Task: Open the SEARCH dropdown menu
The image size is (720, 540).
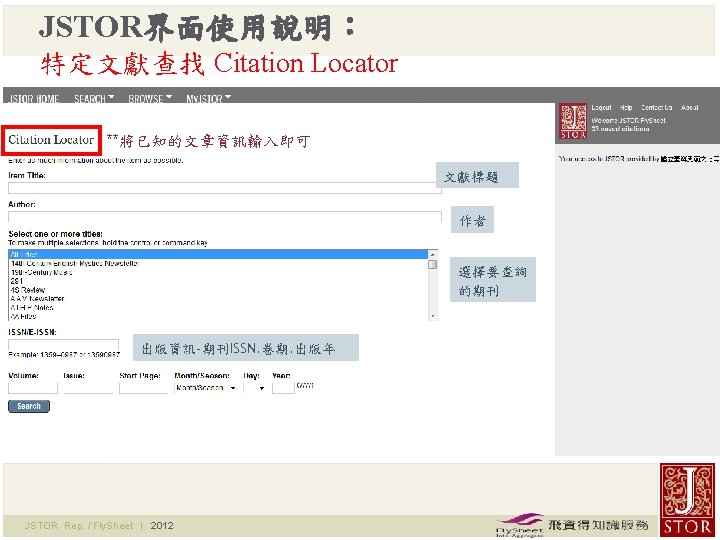Action: pyautogui.click(x=94, y=99)
